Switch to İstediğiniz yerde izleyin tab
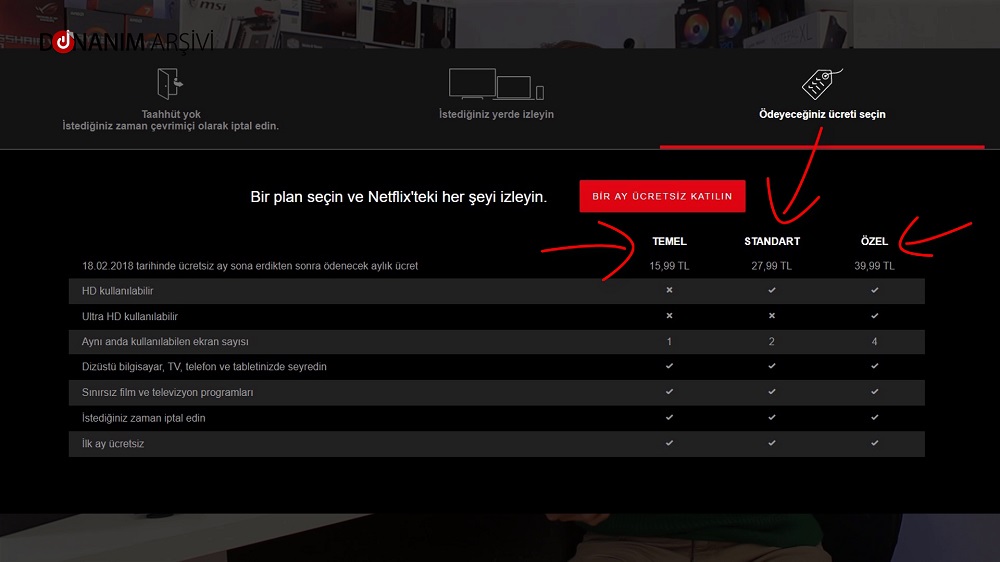The width and height of the screenshot is (1000, 562). point(496,114)
